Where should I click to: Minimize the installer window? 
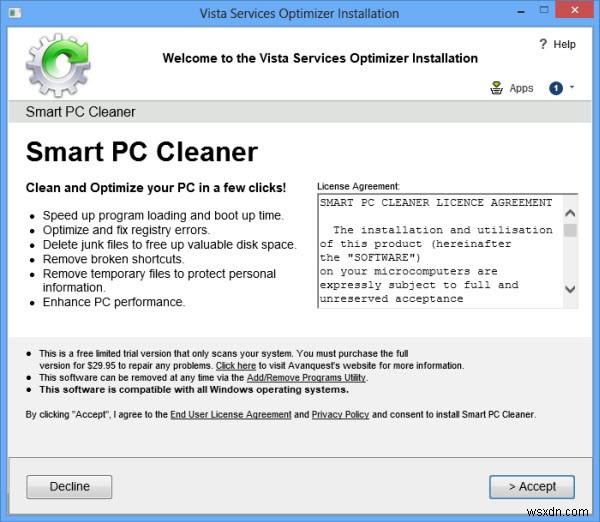[x=521, y=12]
